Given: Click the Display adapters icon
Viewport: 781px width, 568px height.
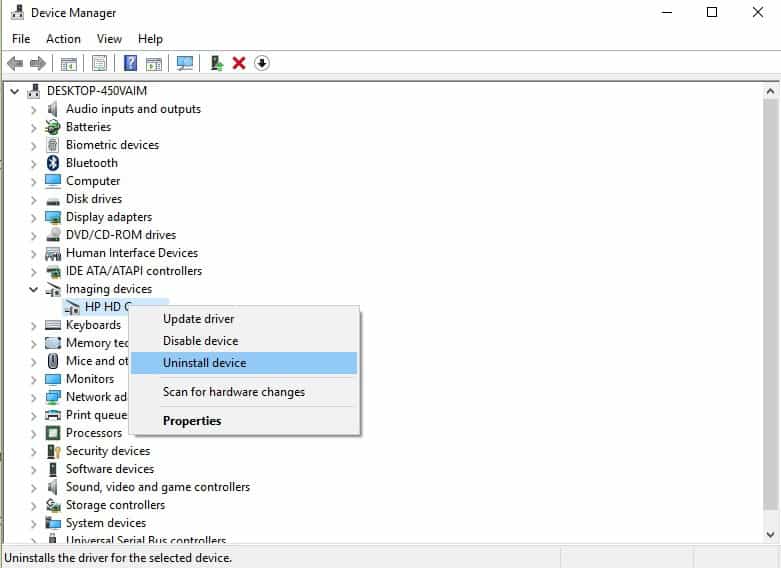Looking at the screenshot, I should coord(53,217).
